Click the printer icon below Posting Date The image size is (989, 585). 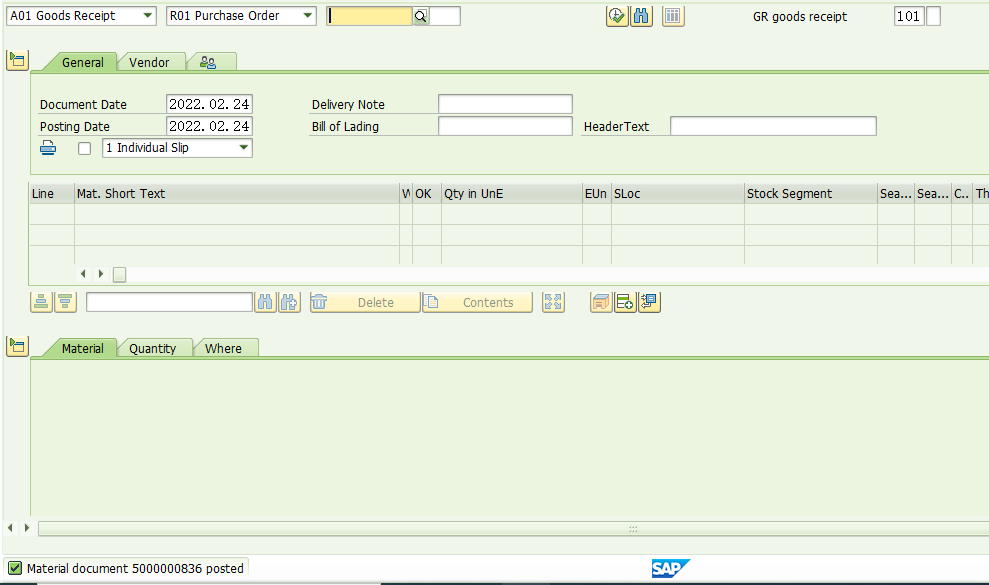point(48,148)
